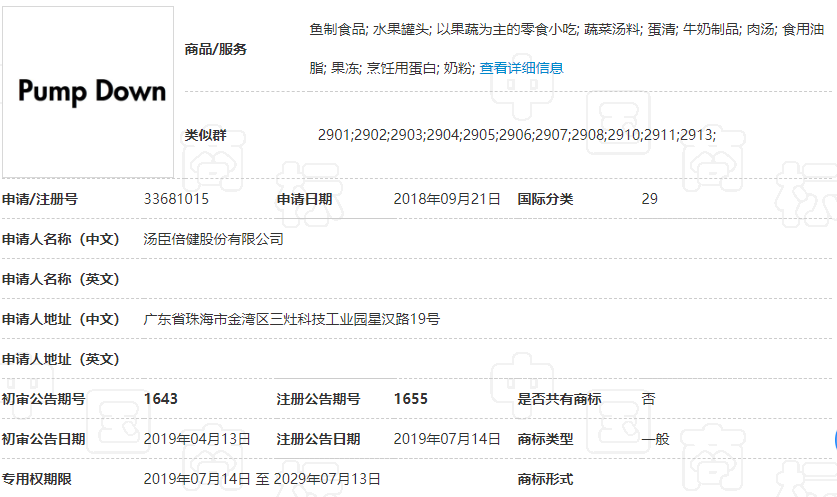Click the 申请/注册号 label
Viewport: 837px width, 497px height.
point(40,199)
